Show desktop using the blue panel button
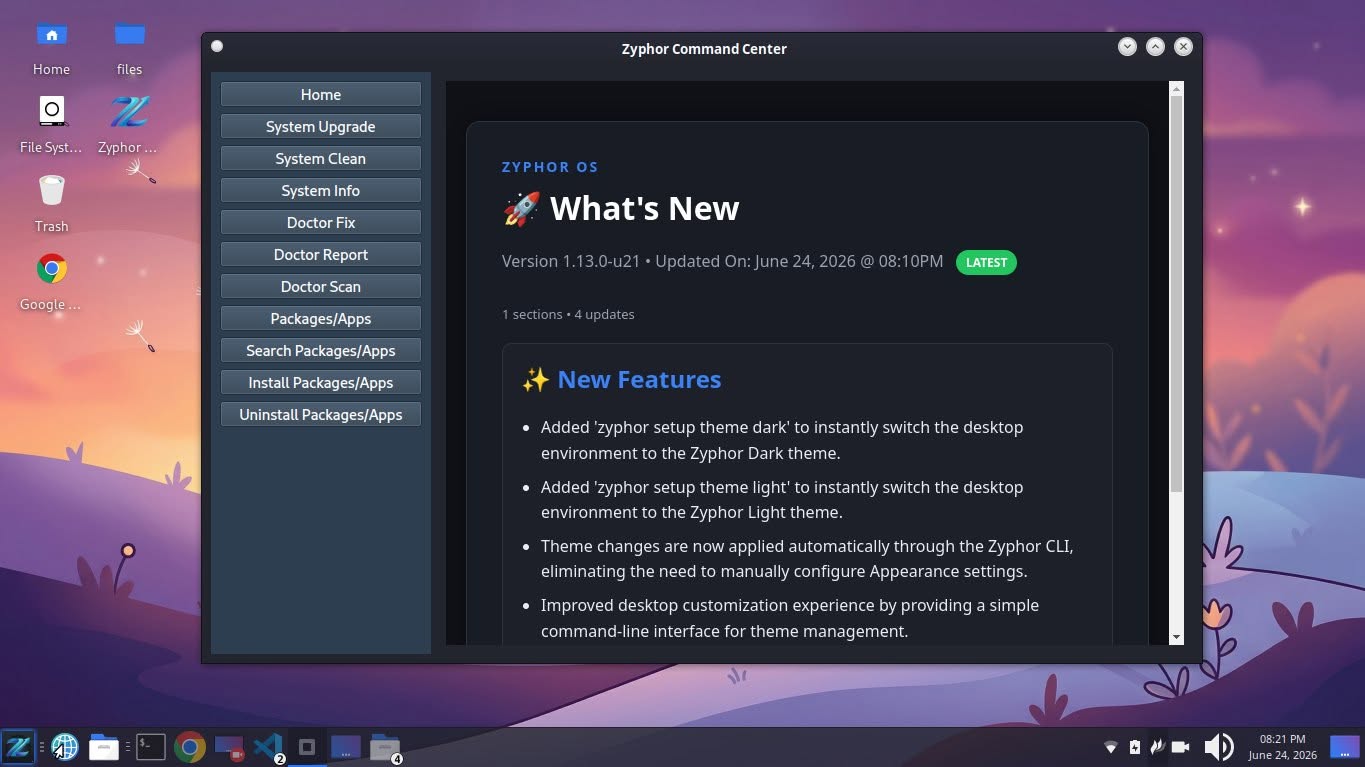 click(1345, 747)
